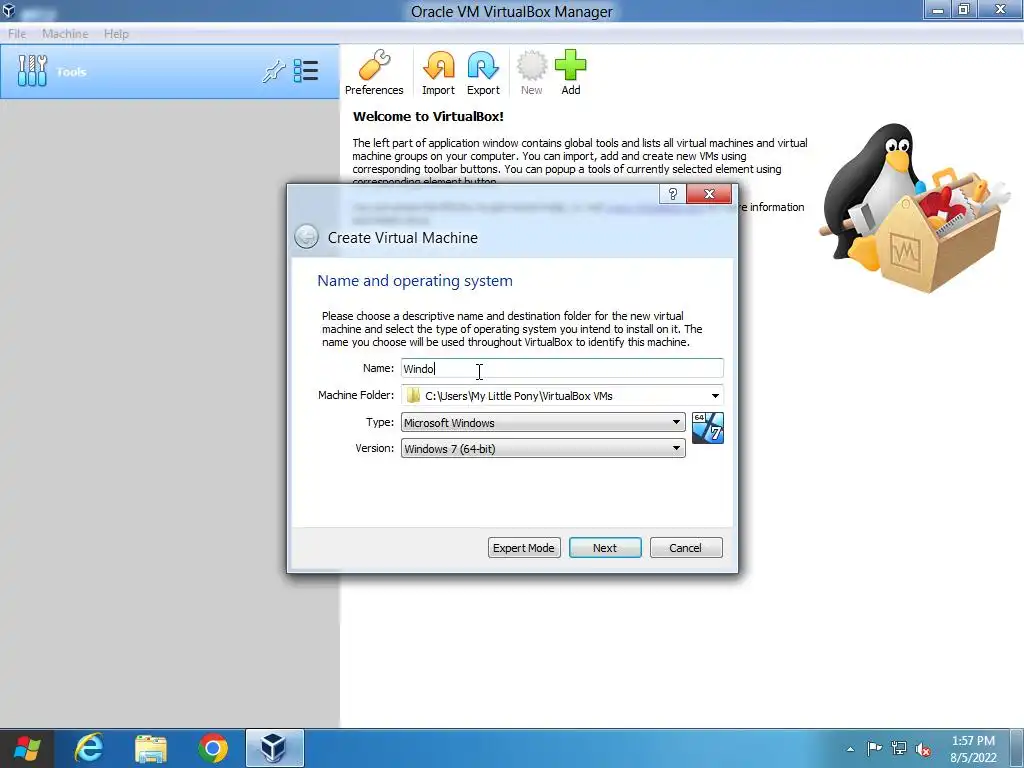Launch Google Chrome from taskbar
The width and height of the screenshot is (1024, 768).
pyautogui.click(x=213, y=748)
